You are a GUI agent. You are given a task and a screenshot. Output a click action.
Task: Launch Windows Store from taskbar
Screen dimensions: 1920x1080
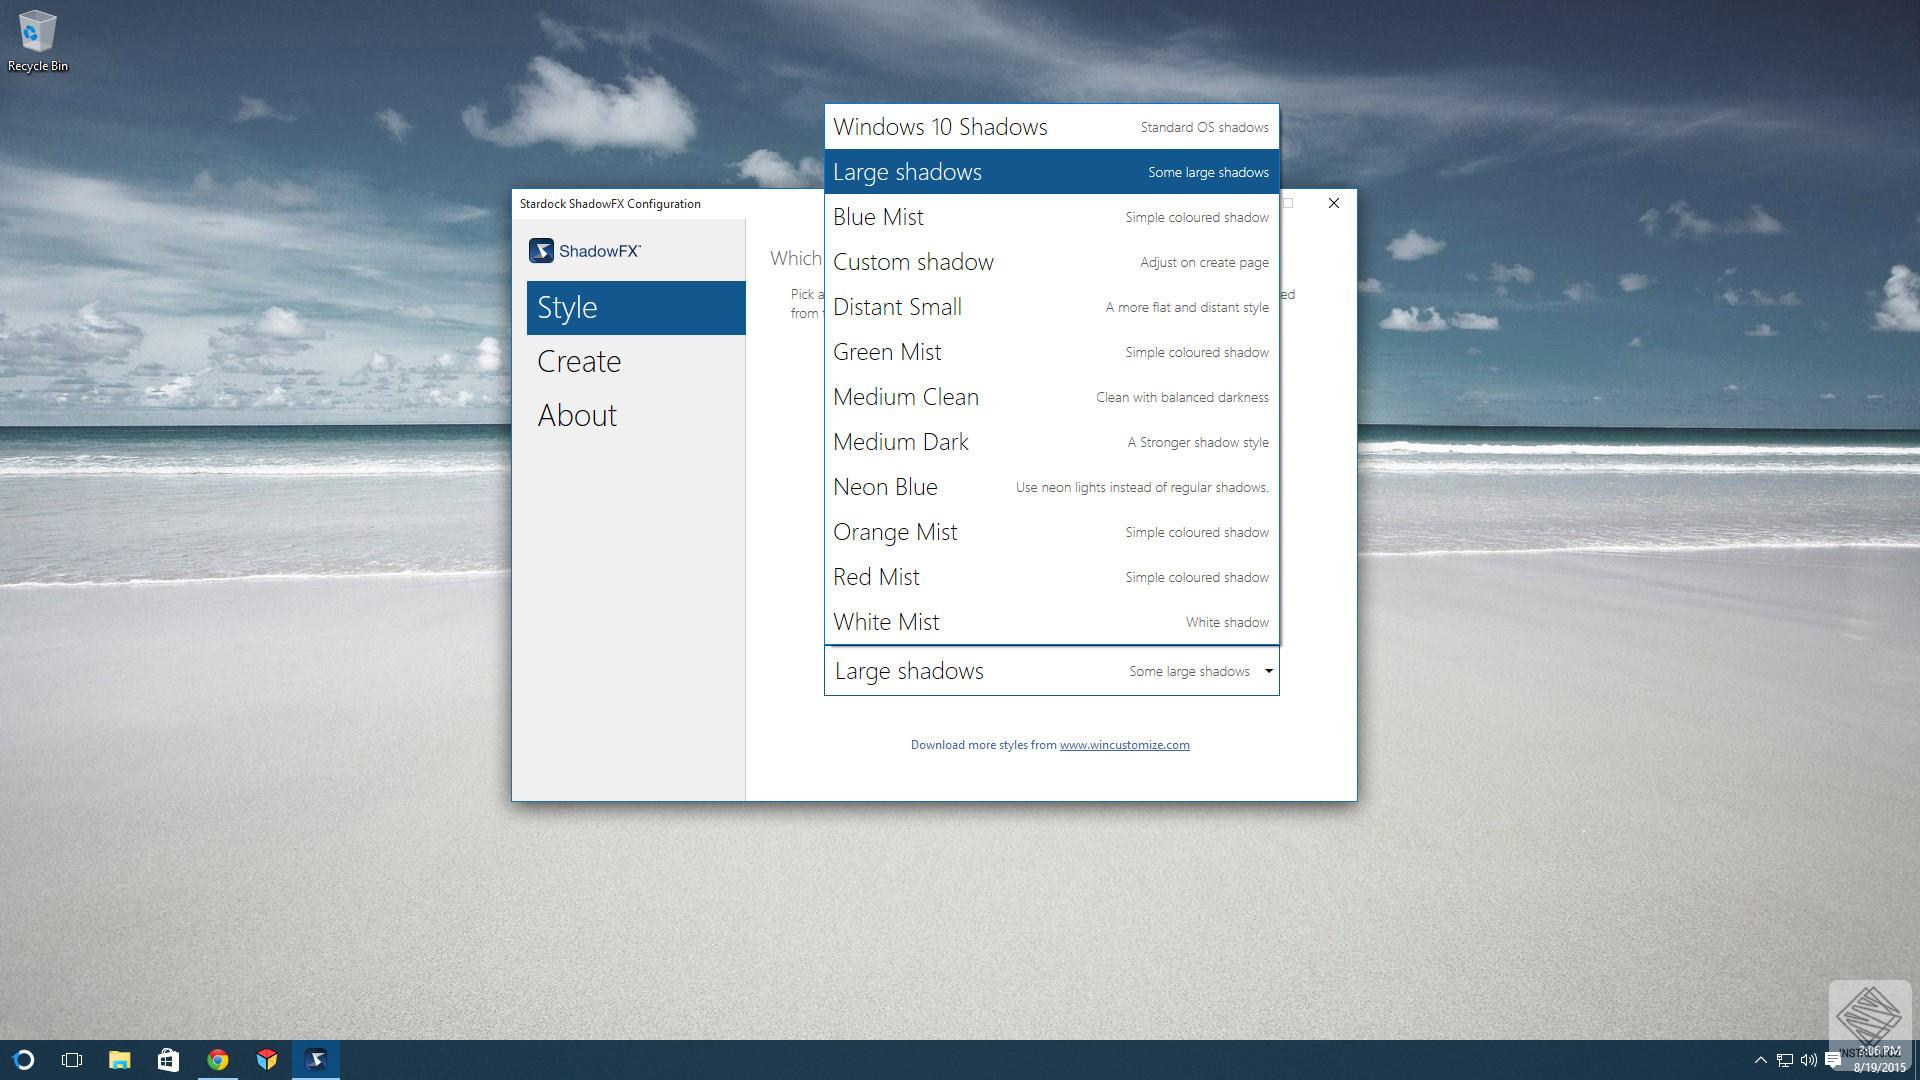[x=168, y=1060]
